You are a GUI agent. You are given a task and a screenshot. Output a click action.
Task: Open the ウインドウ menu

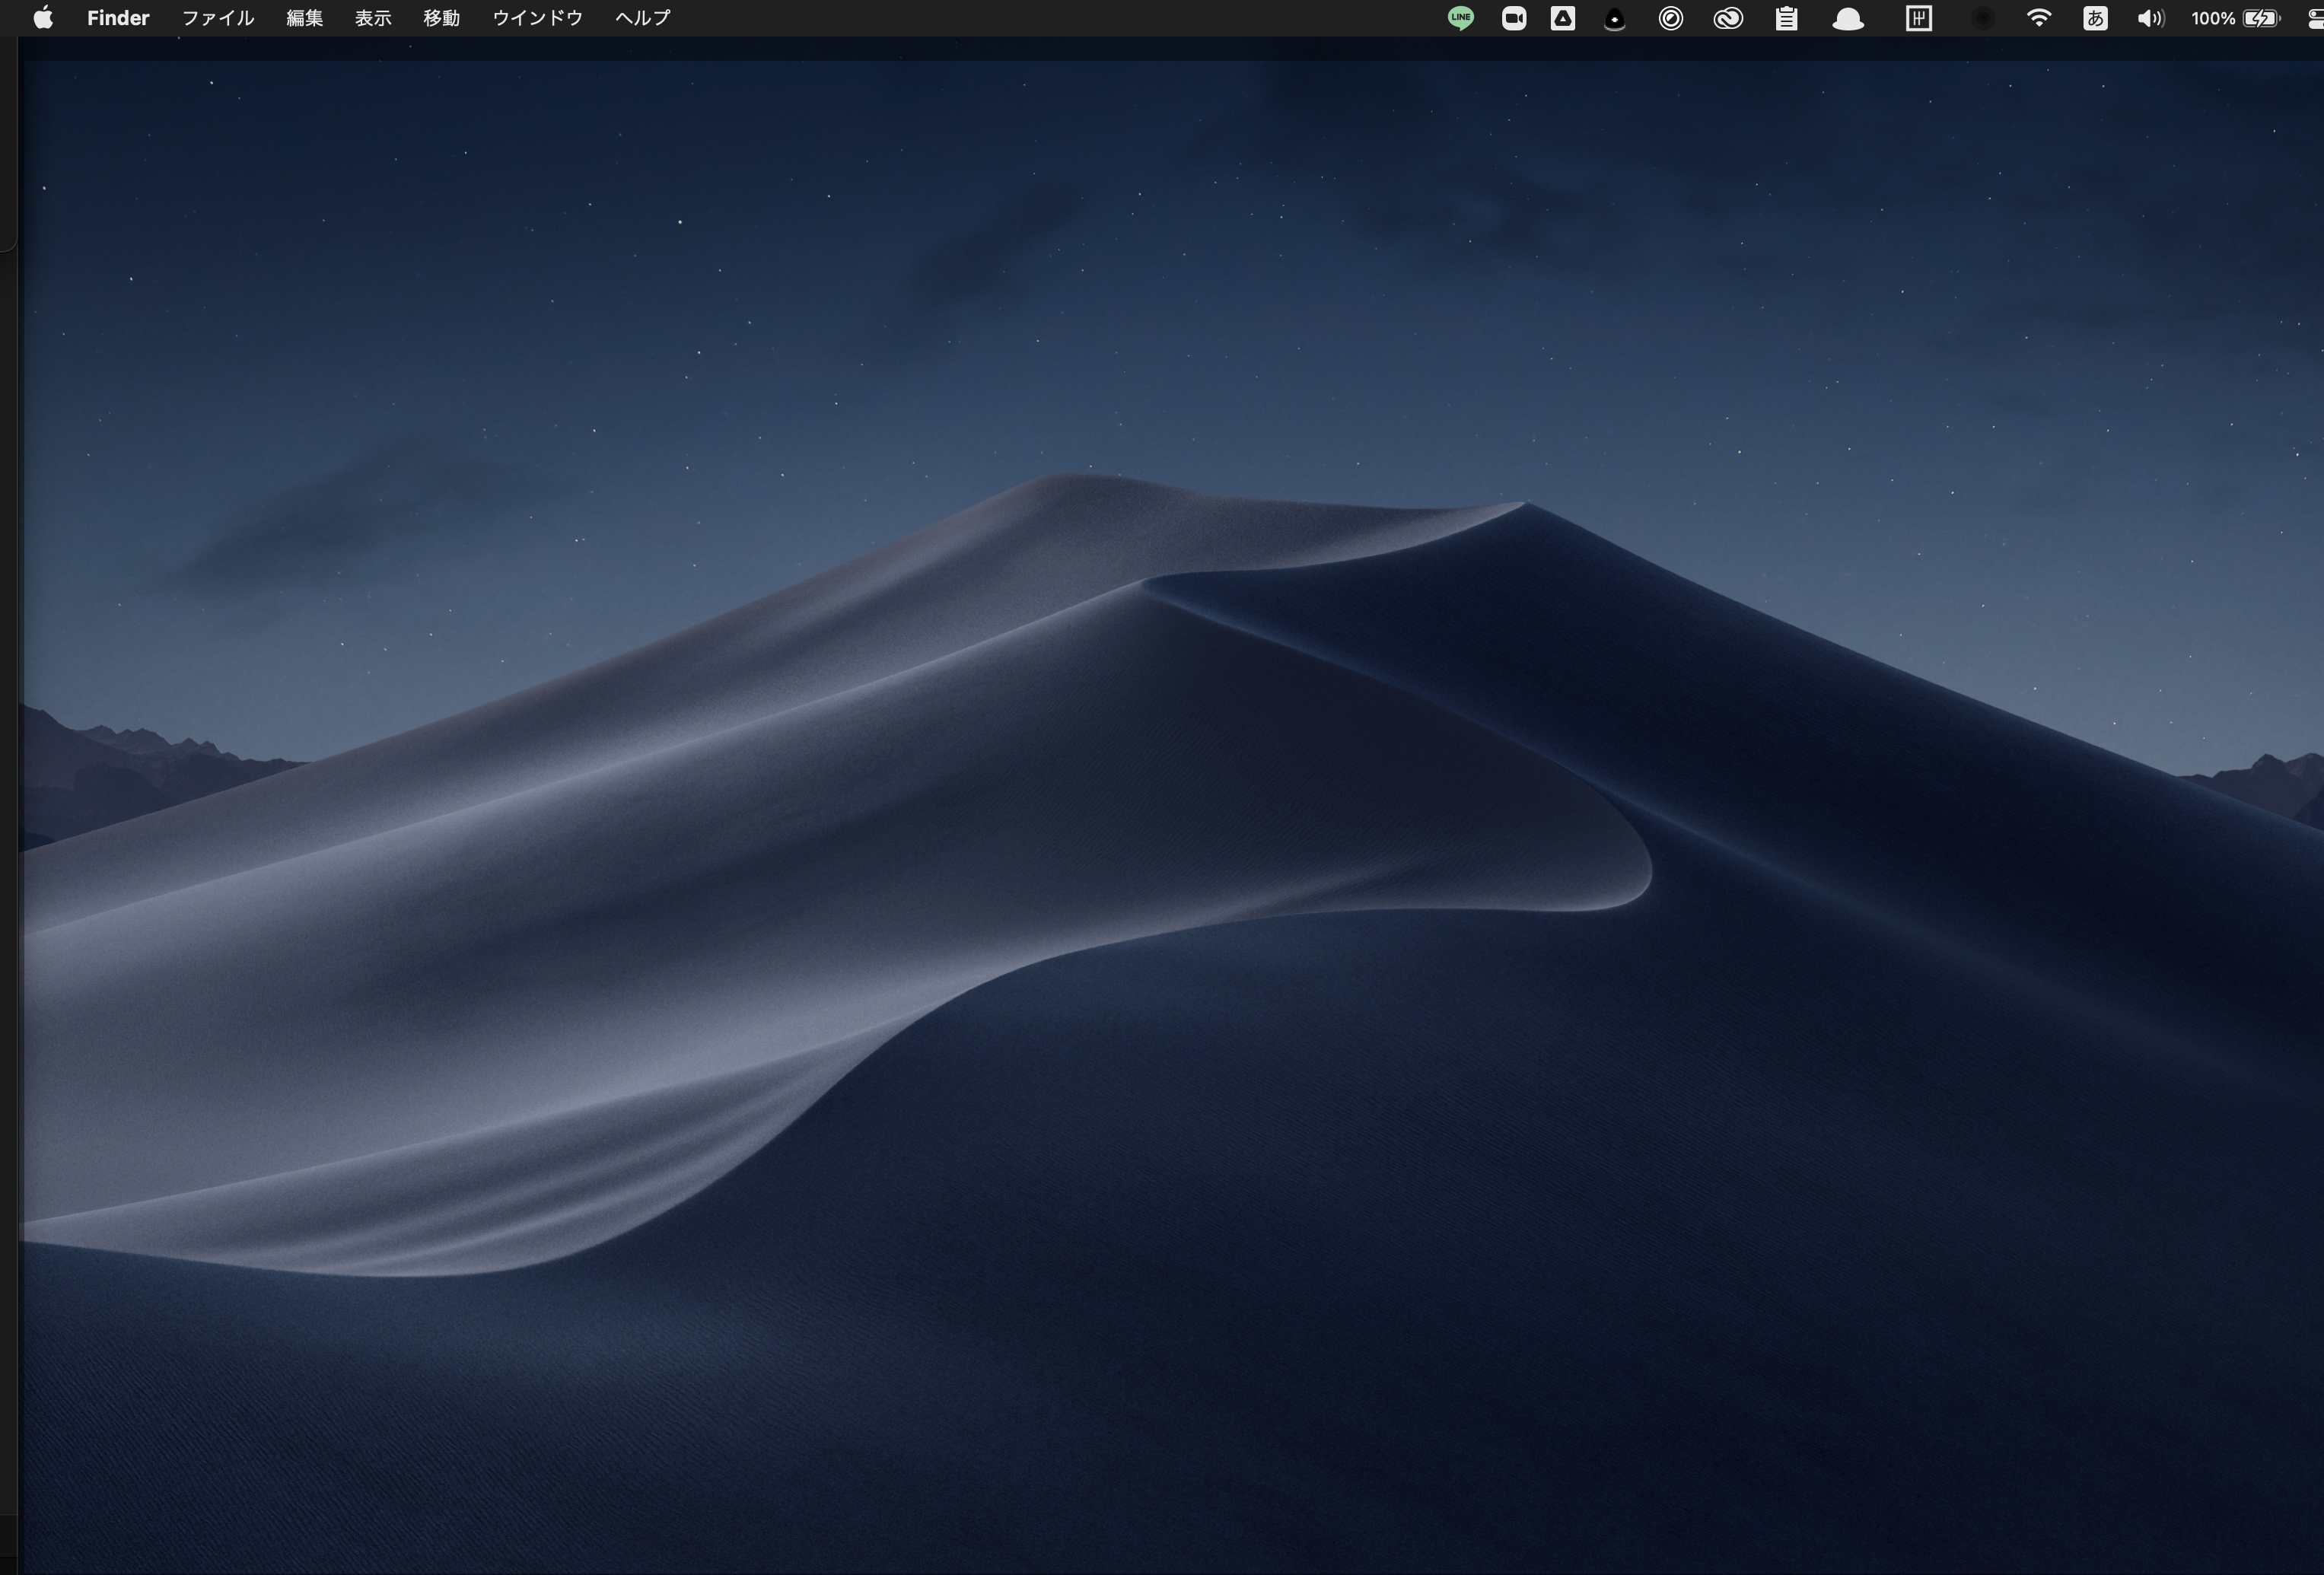538,18
